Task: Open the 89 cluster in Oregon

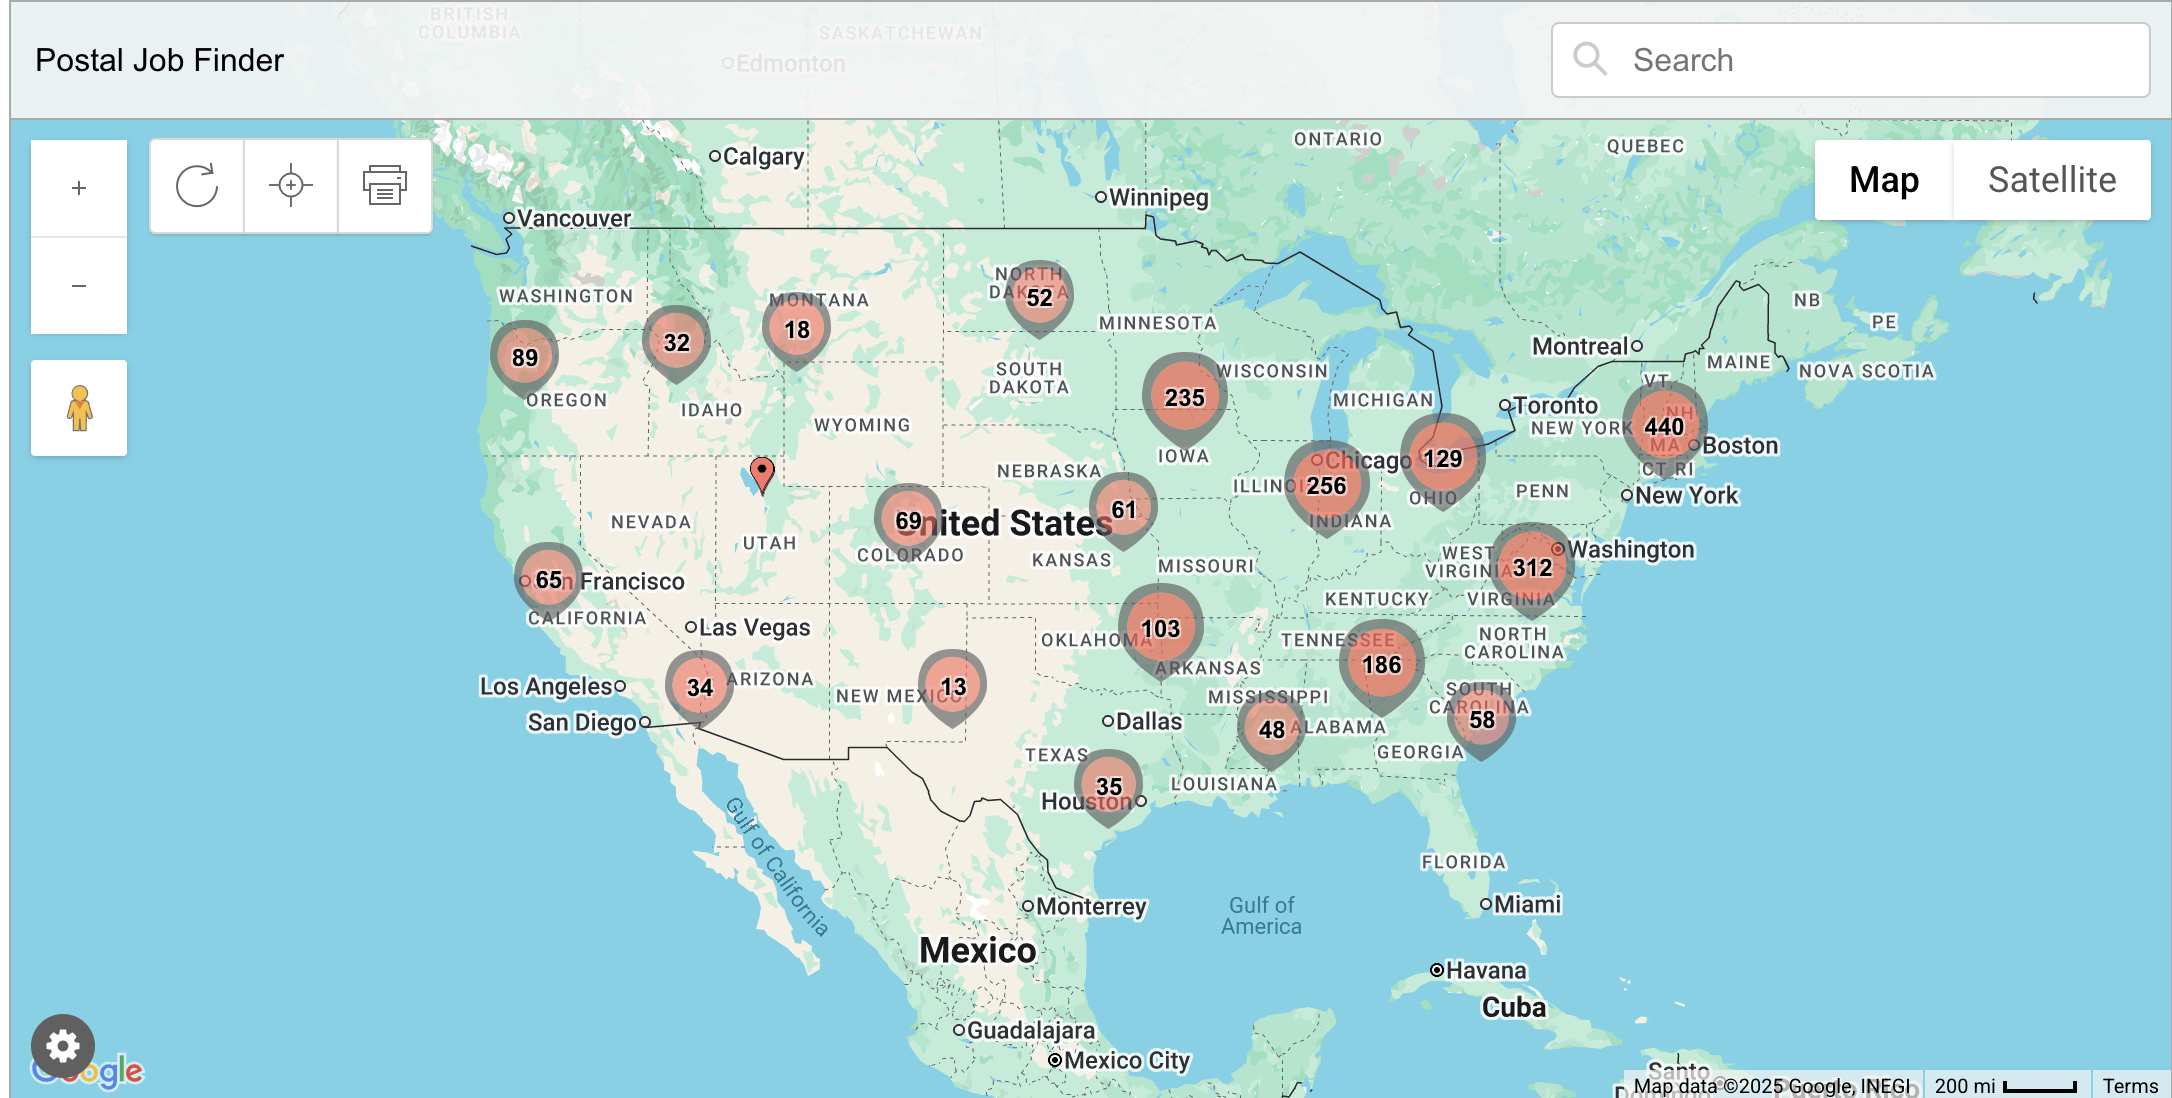Action: click(x=524, y=358)
